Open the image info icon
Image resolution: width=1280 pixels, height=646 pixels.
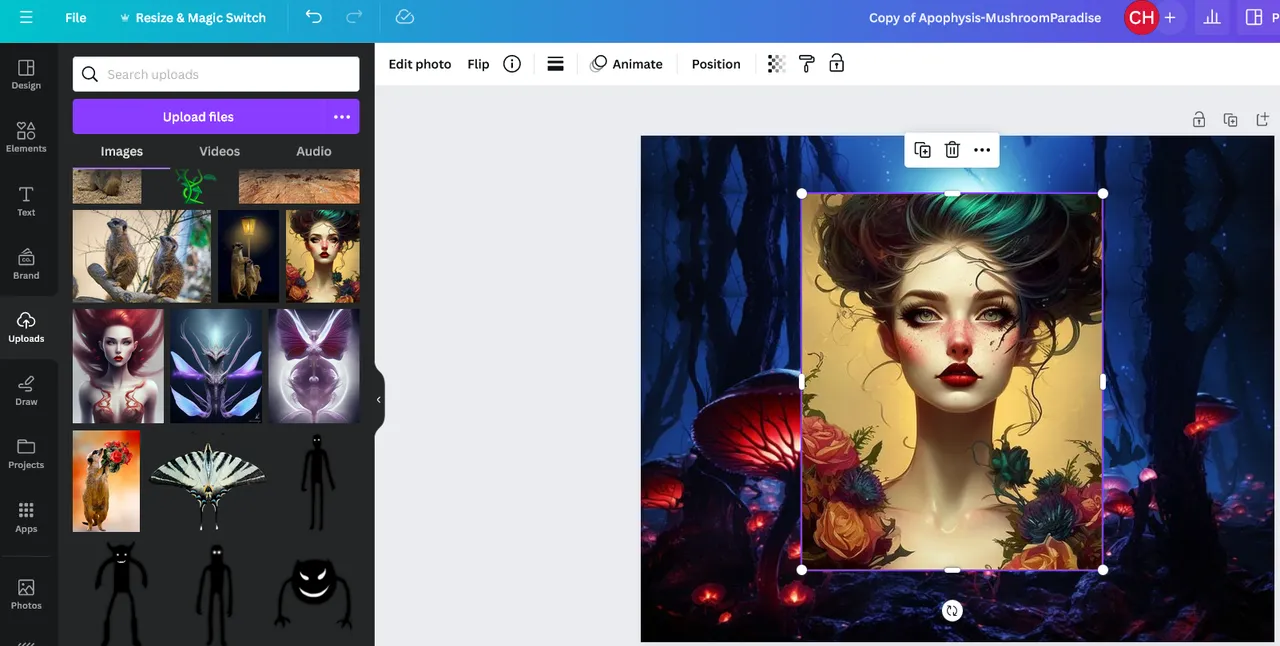tap(512, 64)
